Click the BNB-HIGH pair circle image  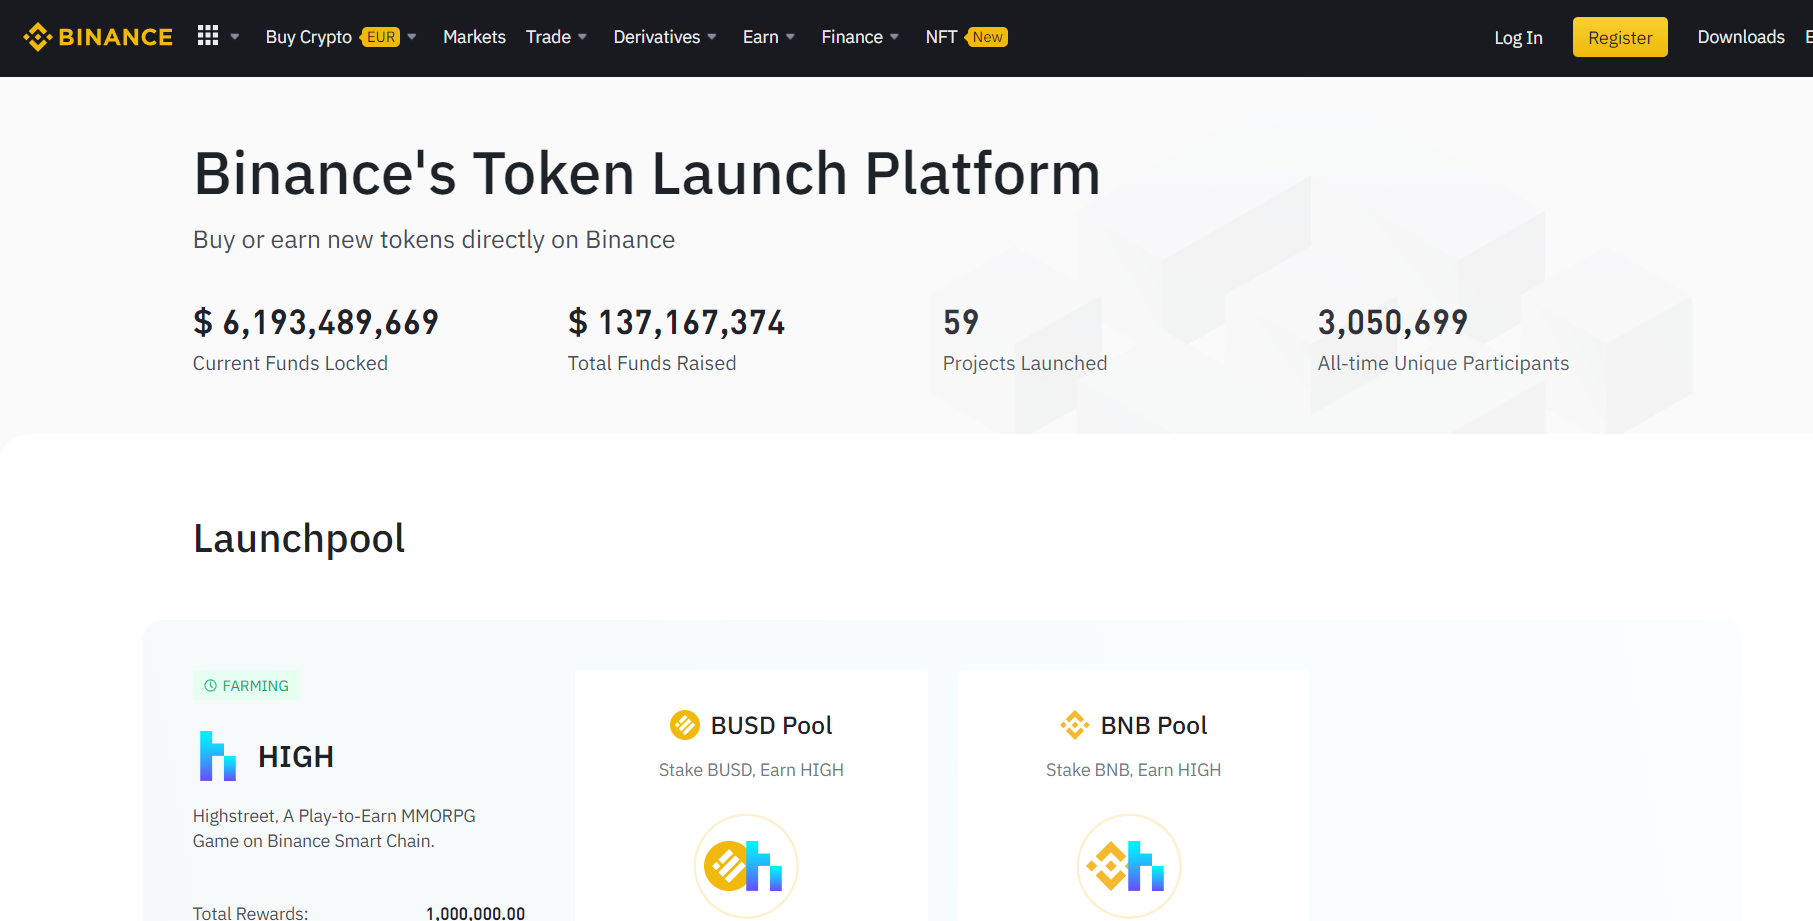pos(1129,866)
